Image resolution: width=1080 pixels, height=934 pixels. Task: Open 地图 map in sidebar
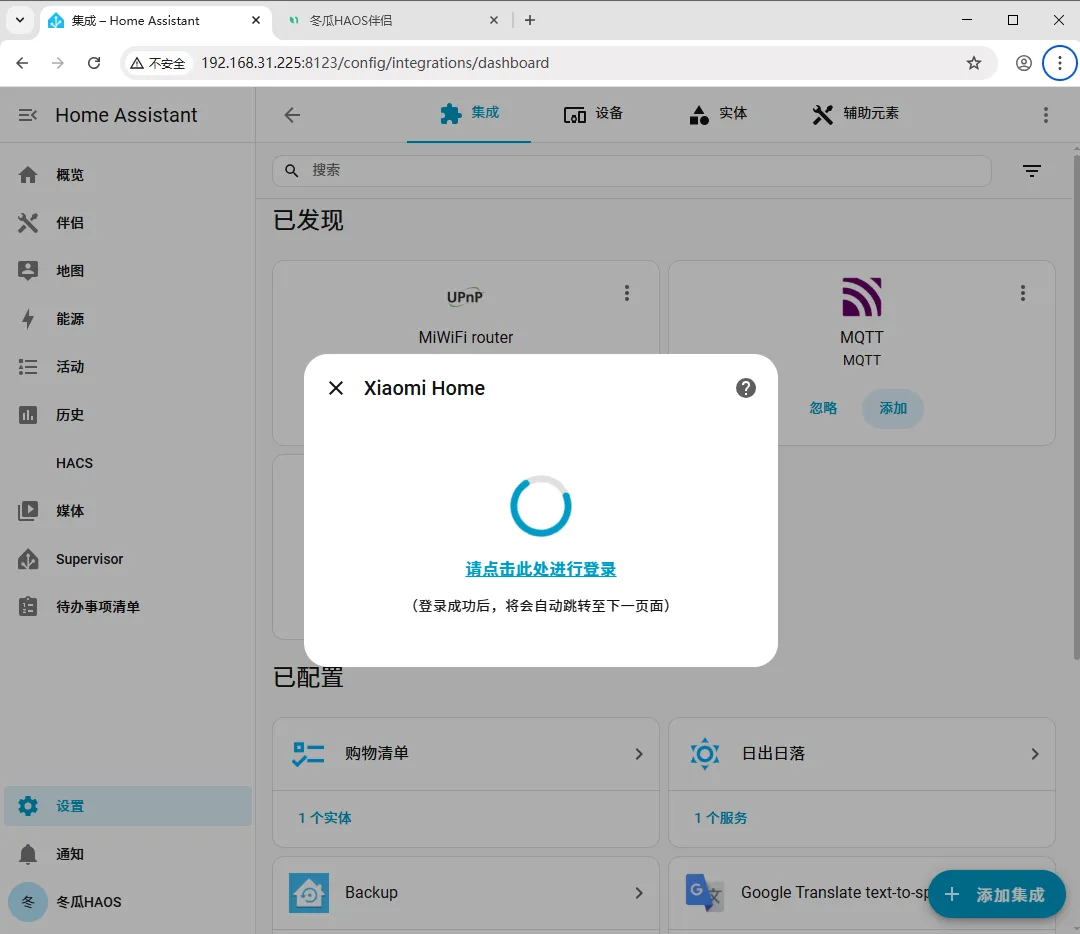point(128,271)
